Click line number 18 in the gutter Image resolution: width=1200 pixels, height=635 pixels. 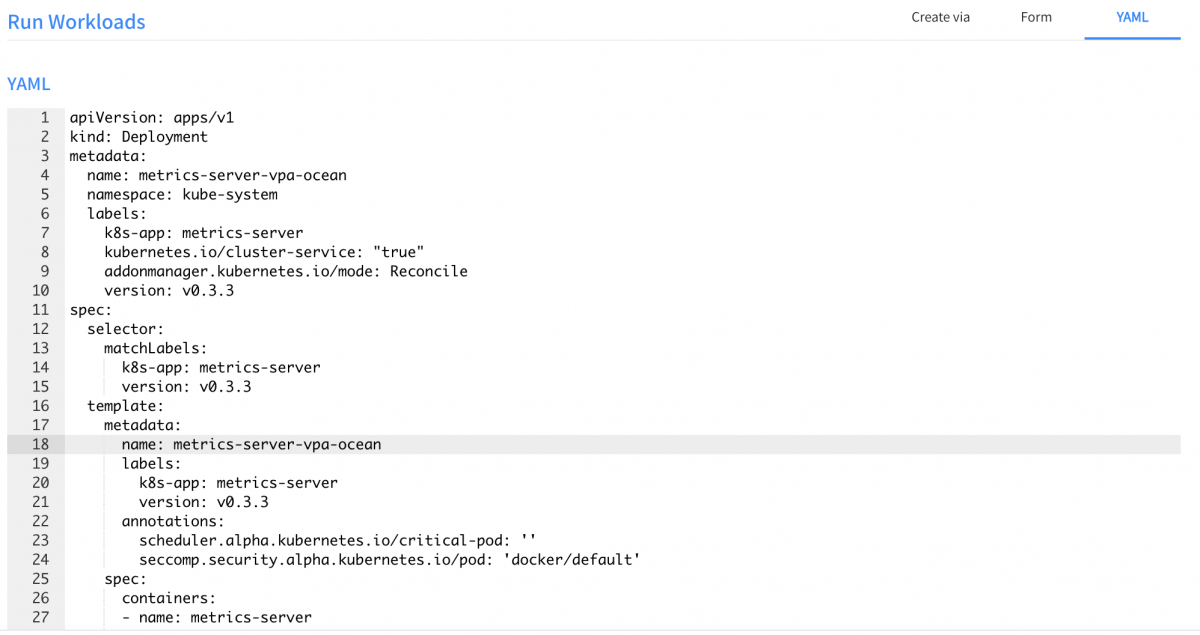[x=41, y=444]
